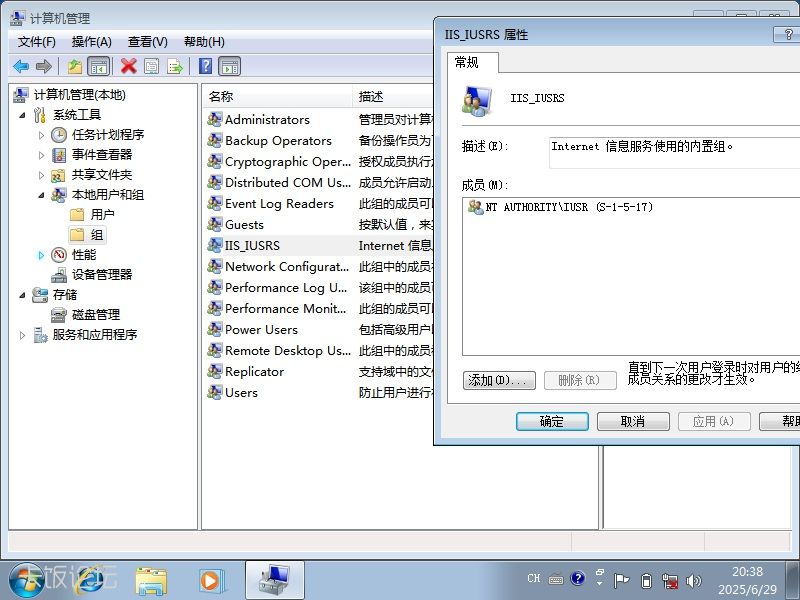Click the network tray icon with red X
800x600 pixels.
click(669, 581)
